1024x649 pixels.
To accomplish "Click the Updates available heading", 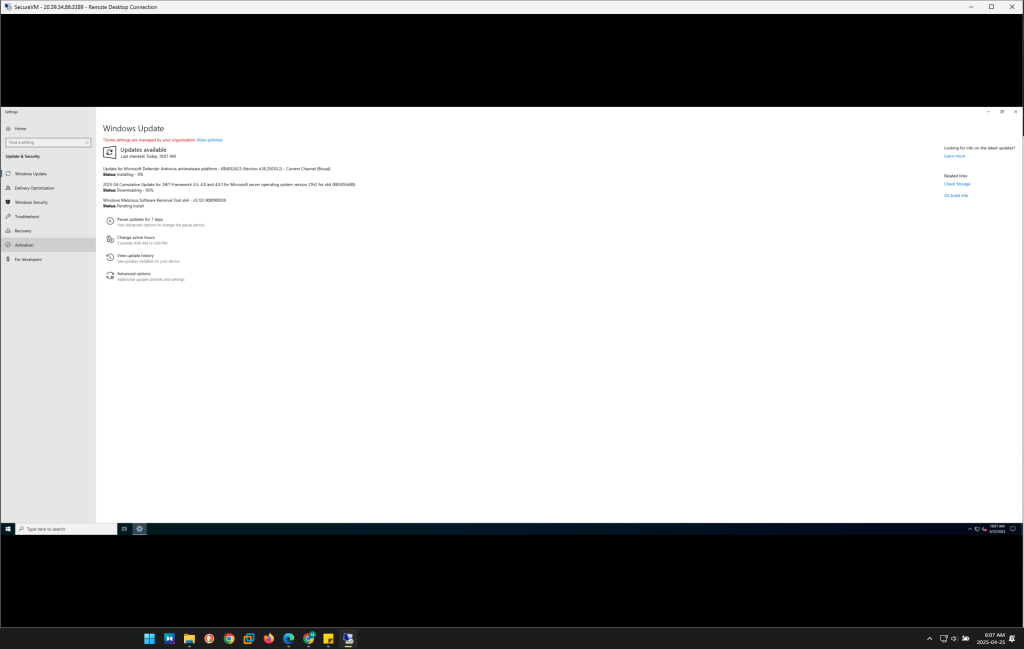I will [x=144, y=150].
